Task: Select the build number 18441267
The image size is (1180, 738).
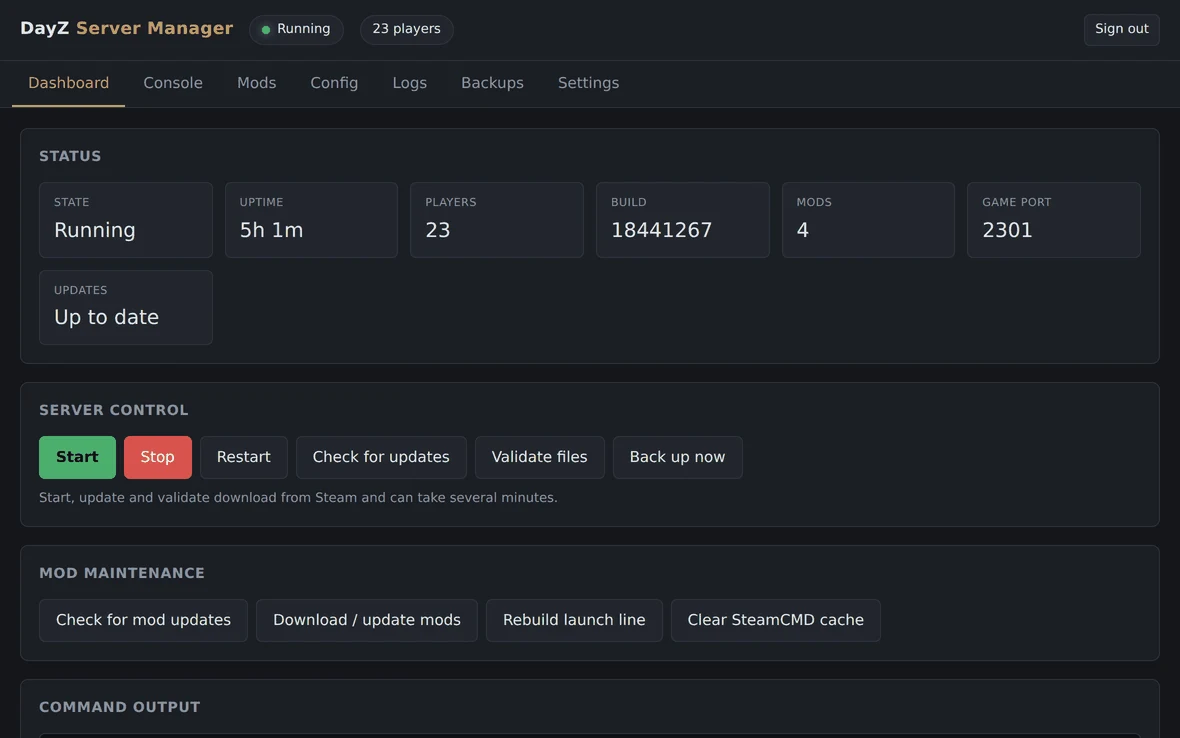Action: [661, 230]
